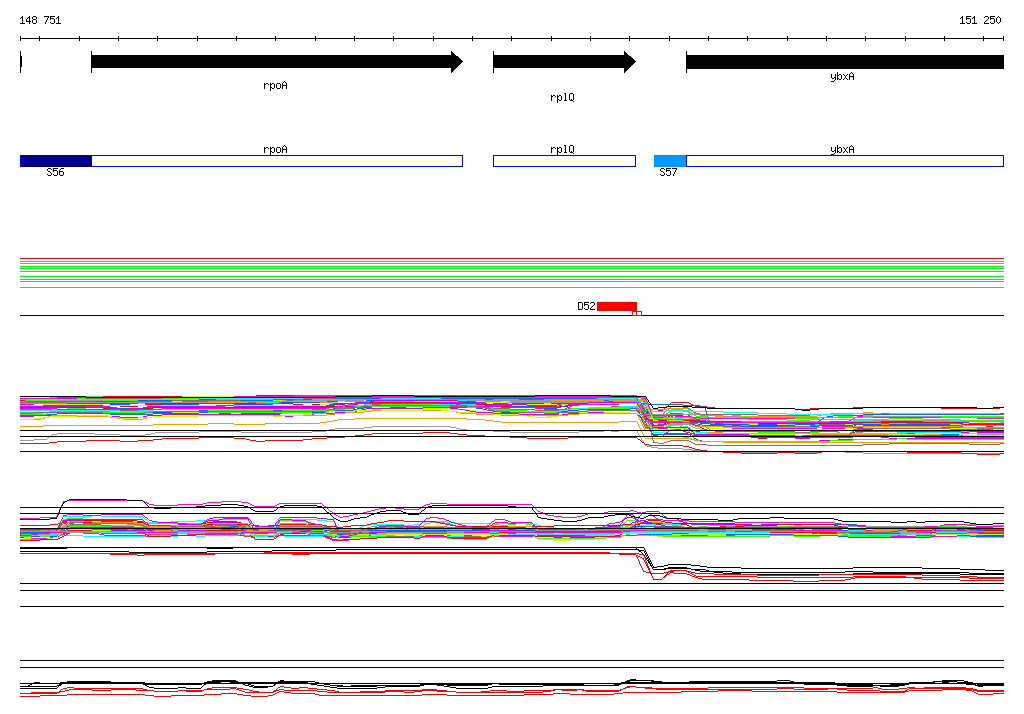
Task: Click the small red square below D52
Action: 637,314
